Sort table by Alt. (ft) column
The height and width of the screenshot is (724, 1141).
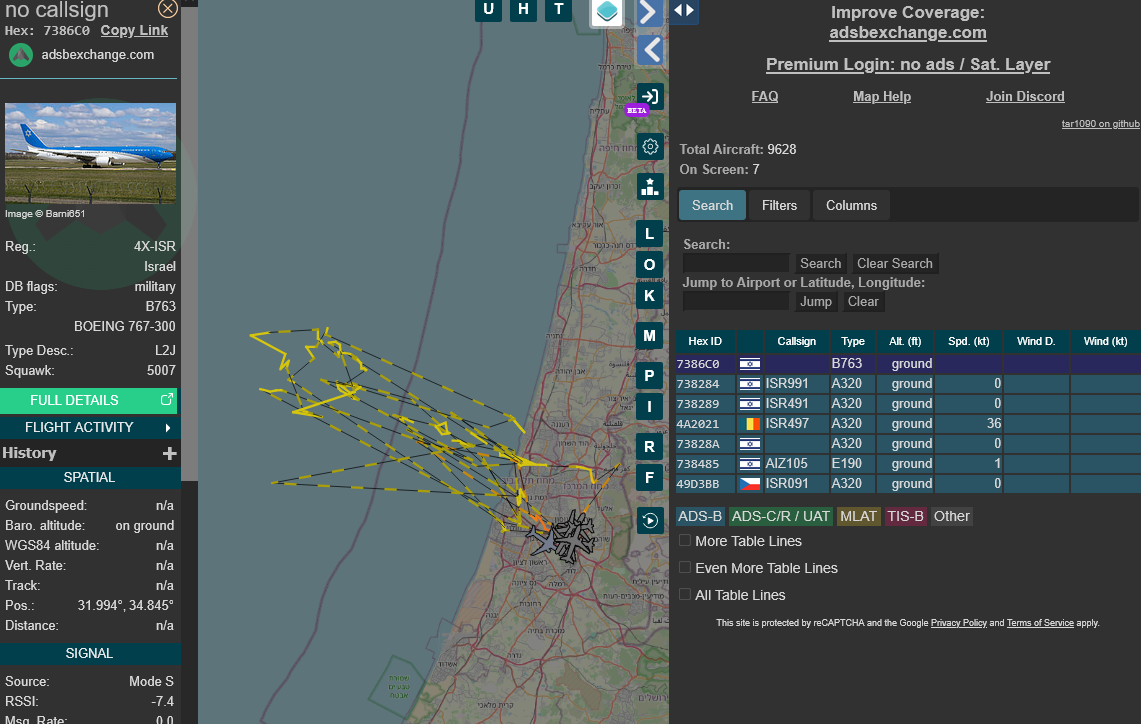pyautogui.click(x=905, y=341)
